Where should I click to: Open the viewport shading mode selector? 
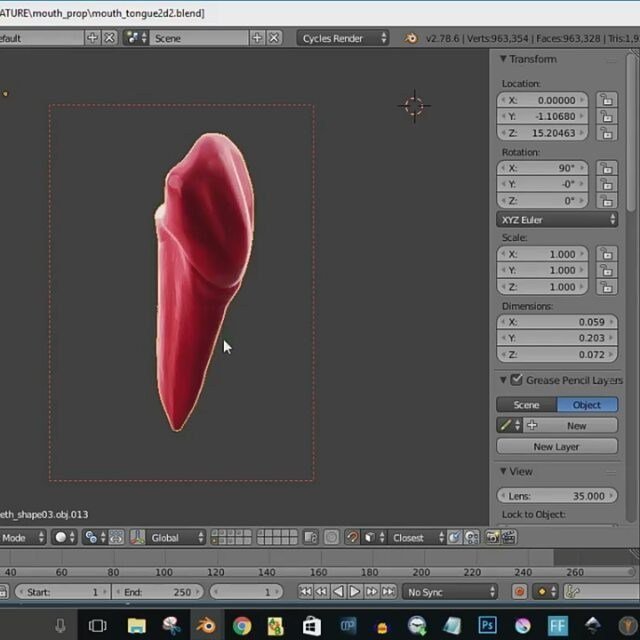[x=64, y=537]
